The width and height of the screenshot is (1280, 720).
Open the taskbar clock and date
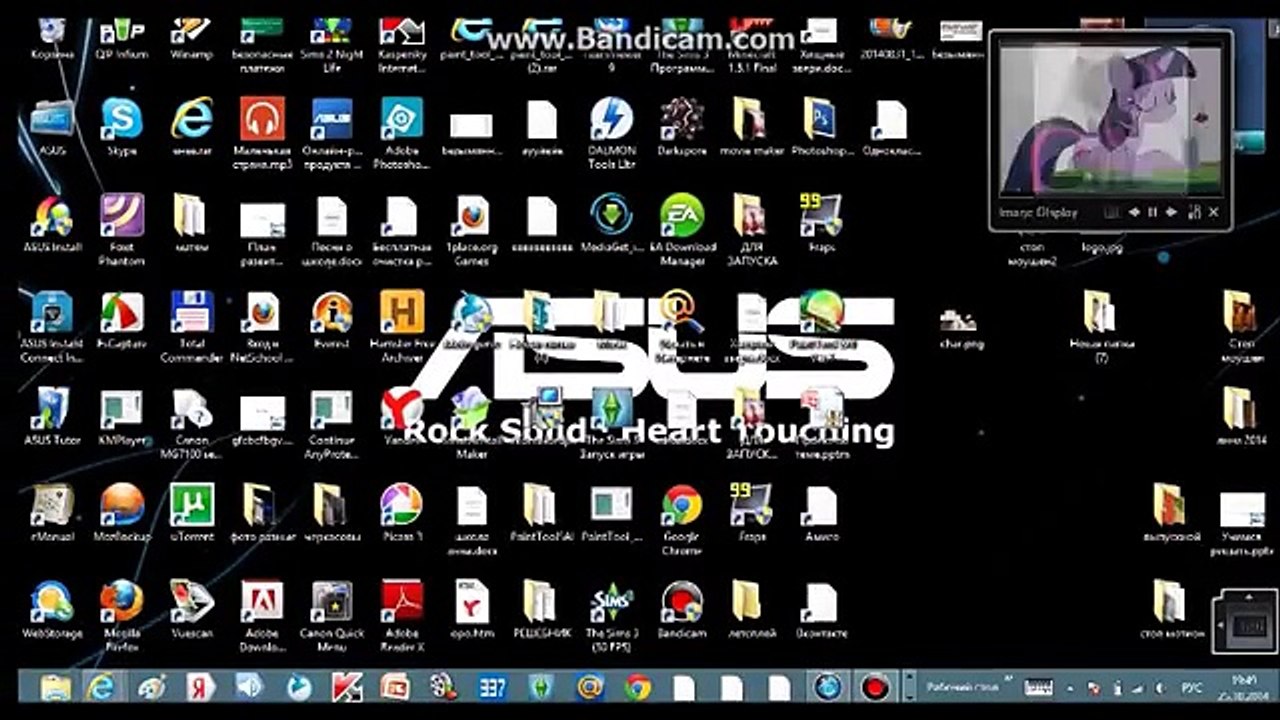(1243, 687)
